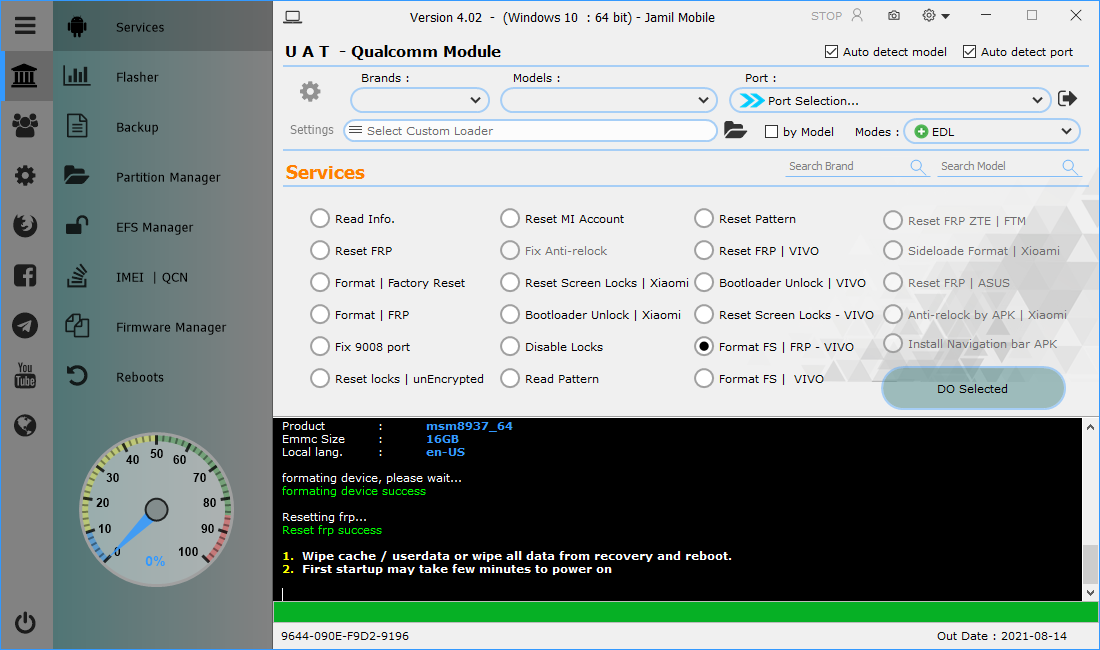Open the EFS Manager menu item

[x=154, y=227]
